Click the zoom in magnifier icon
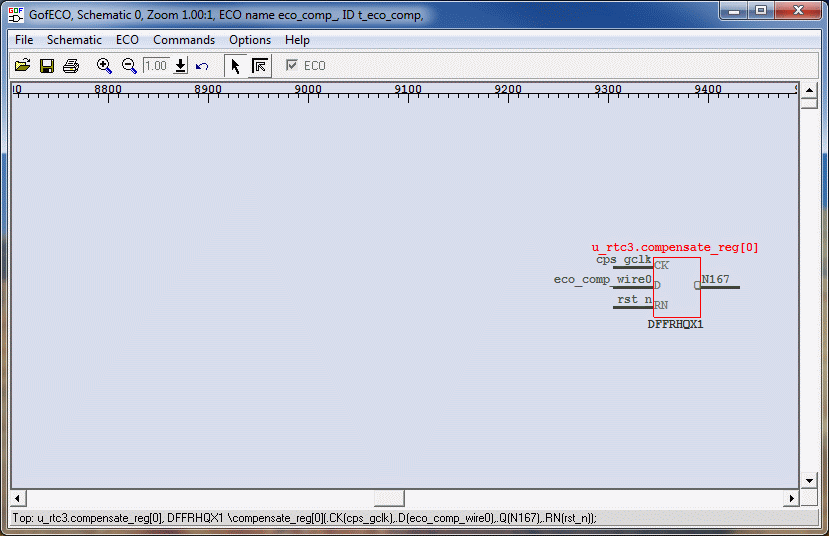The image size is (829, 536). tap(104, 66)
